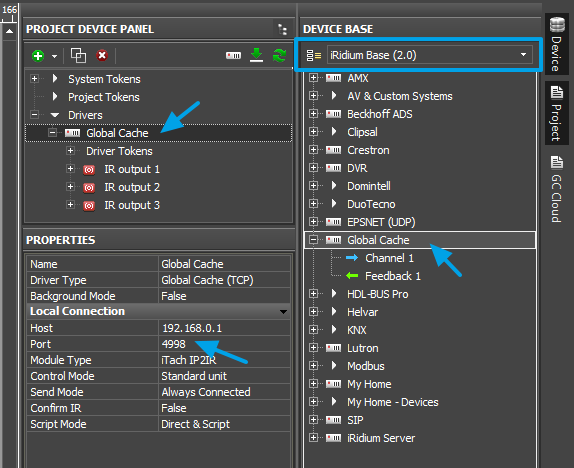Click the scroll up arrow at left edge

click(x=10, y=32)
